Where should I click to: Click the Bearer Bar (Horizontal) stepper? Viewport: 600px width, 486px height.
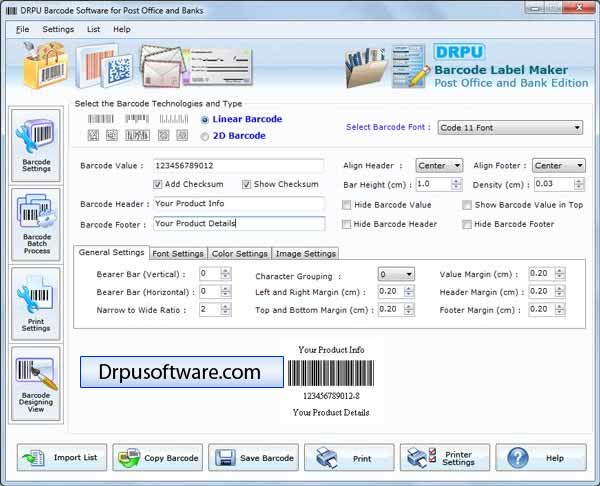click(226, 292)
